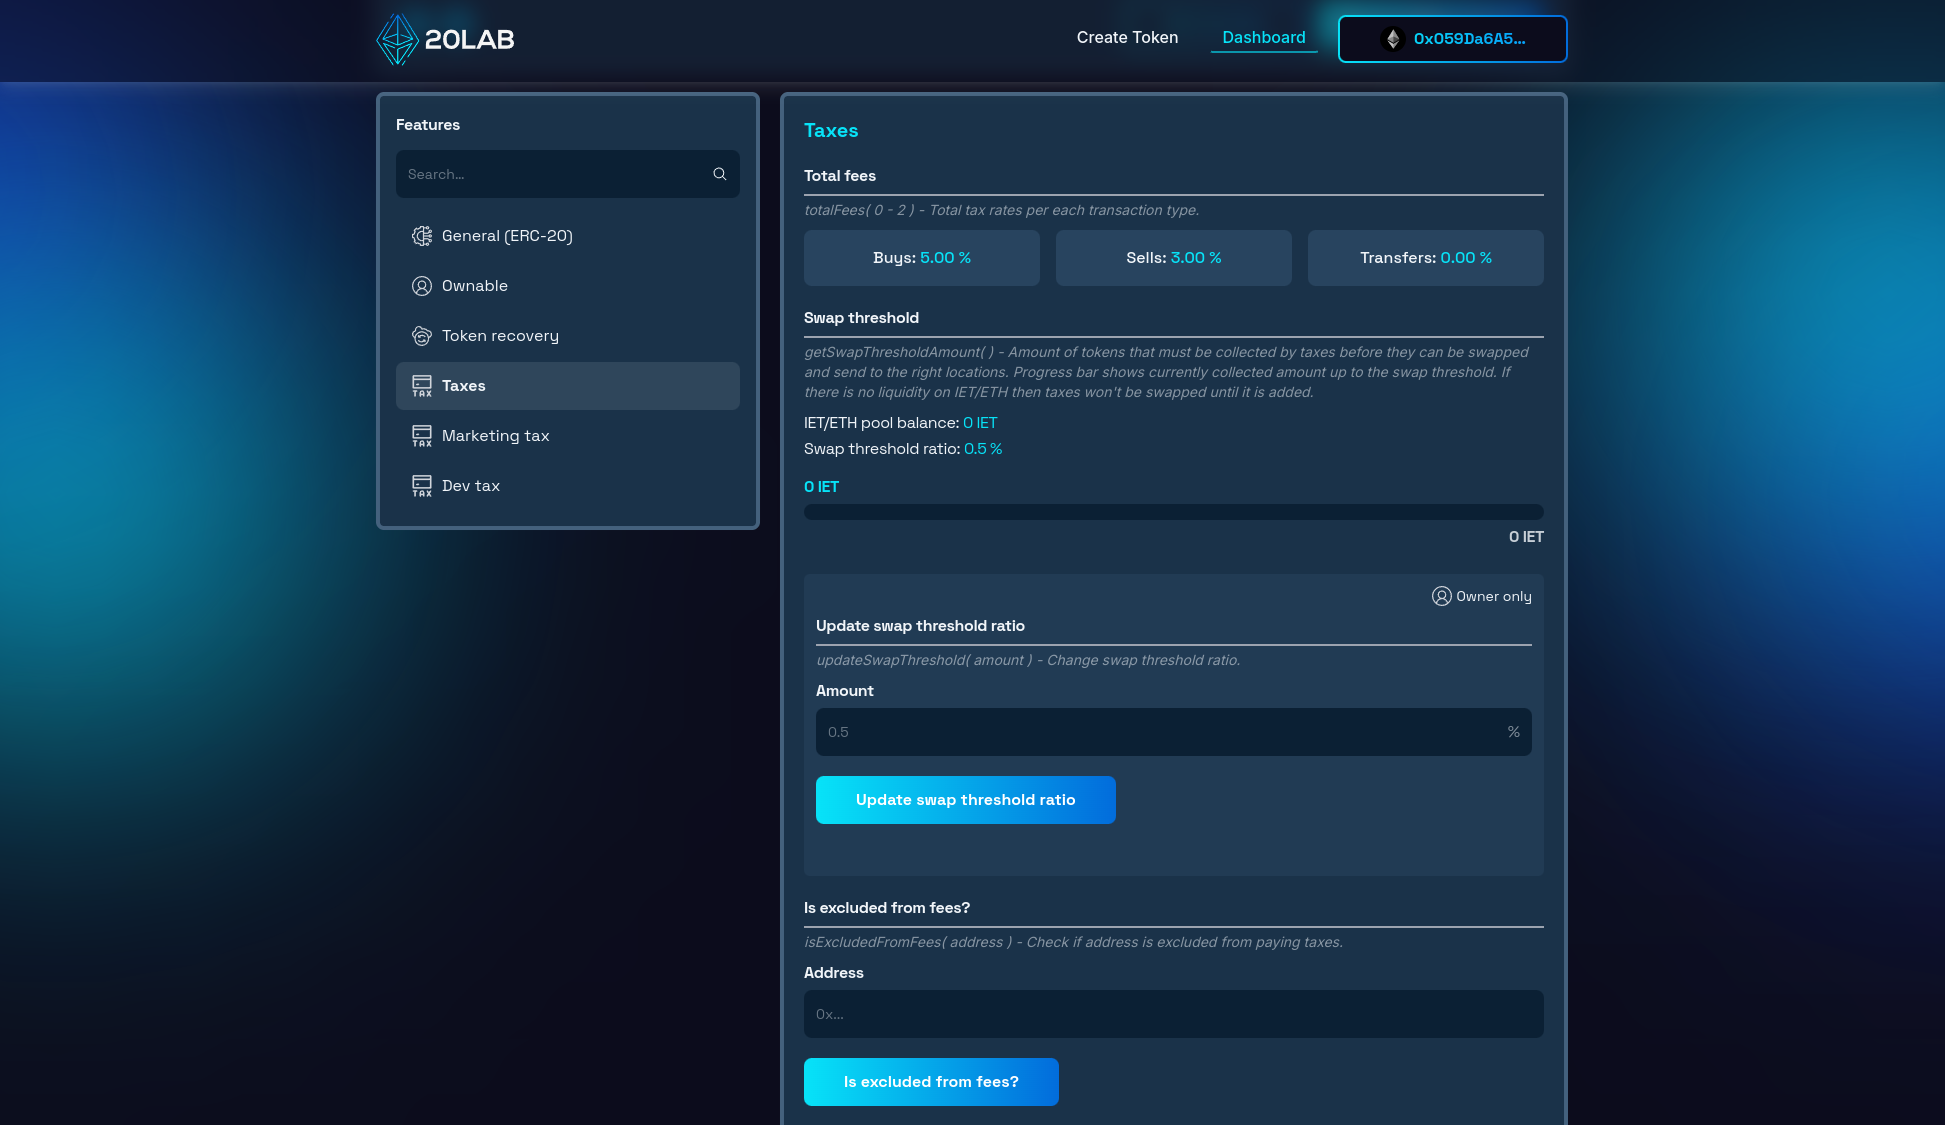Click the 0 IET label below progress bar
Screen dimensions: 1945x1125
[x=1526, y=537]
